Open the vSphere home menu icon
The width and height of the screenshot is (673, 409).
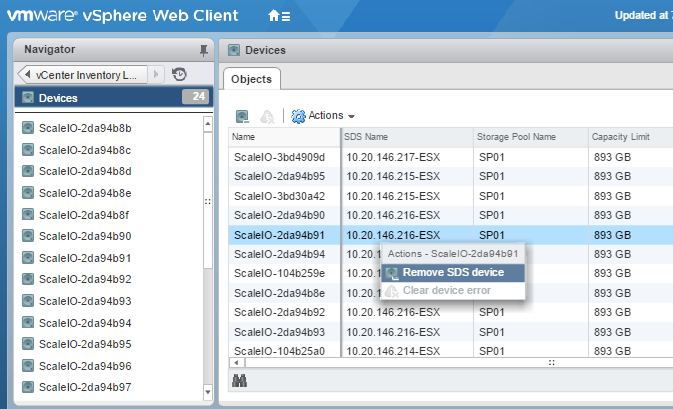click(279, 16)
